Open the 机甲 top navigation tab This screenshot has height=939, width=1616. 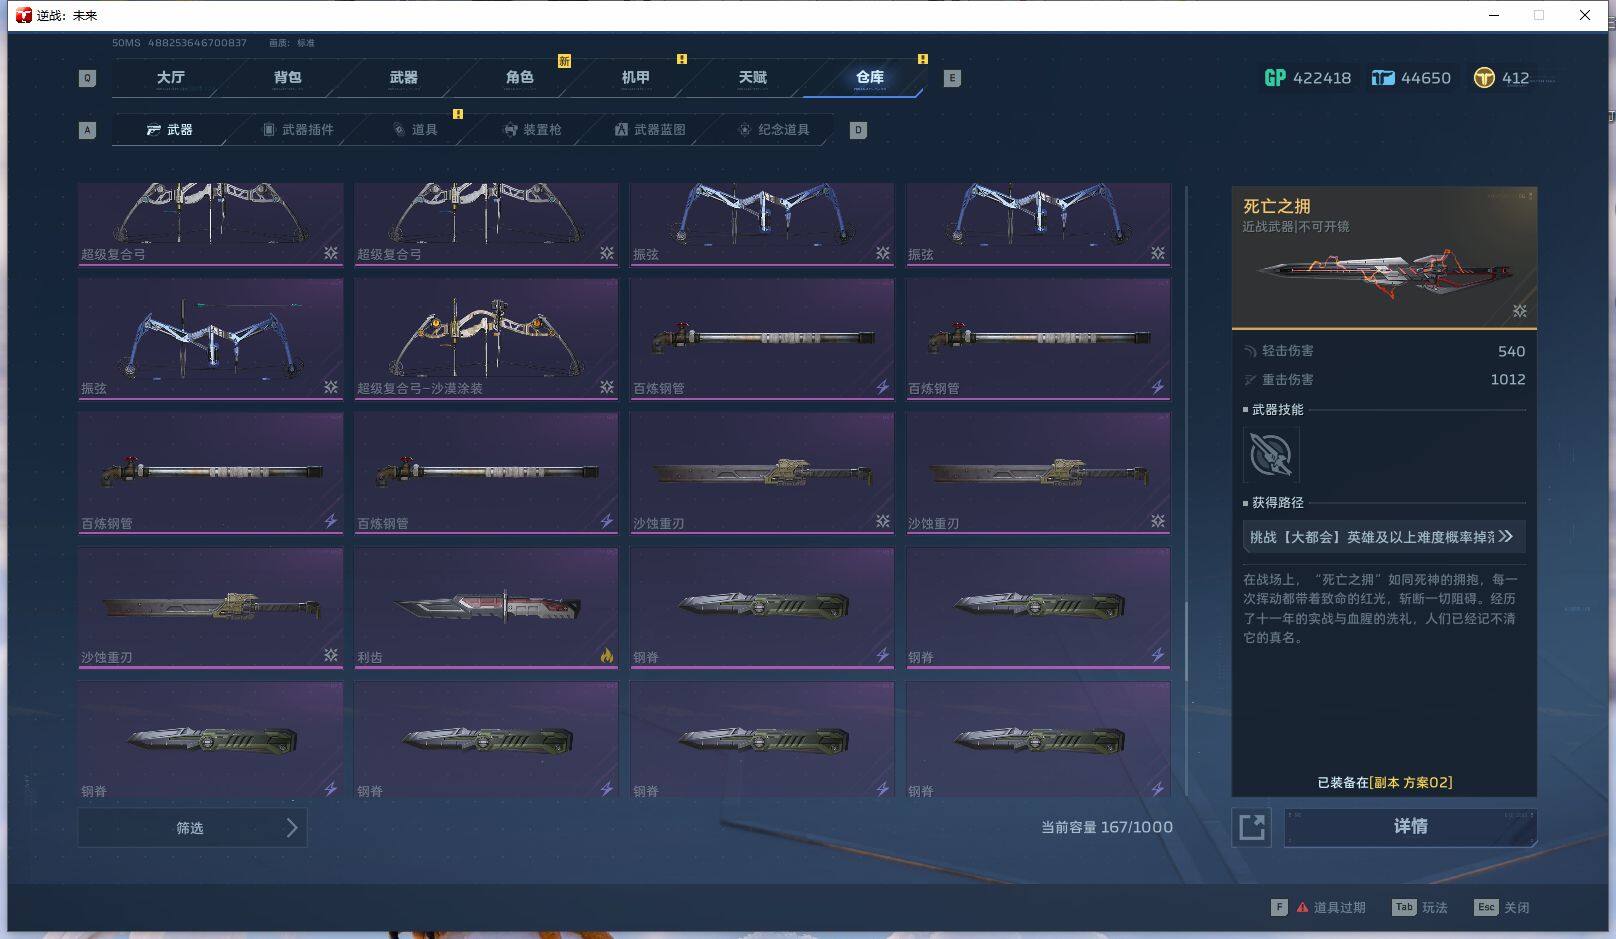click(x=635, y=77)
